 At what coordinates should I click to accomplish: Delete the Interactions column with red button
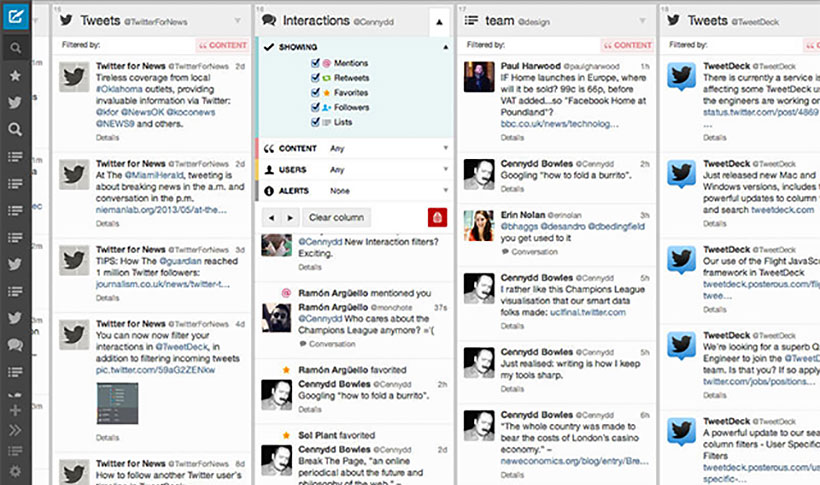click(x=437, y=217)
